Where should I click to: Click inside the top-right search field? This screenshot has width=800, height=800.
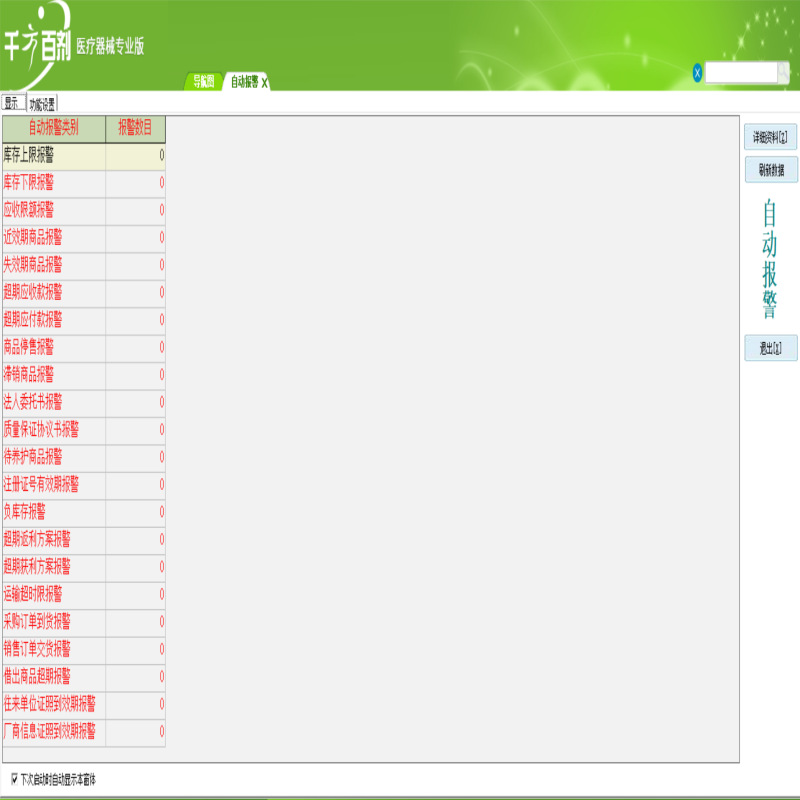[740, 72]
